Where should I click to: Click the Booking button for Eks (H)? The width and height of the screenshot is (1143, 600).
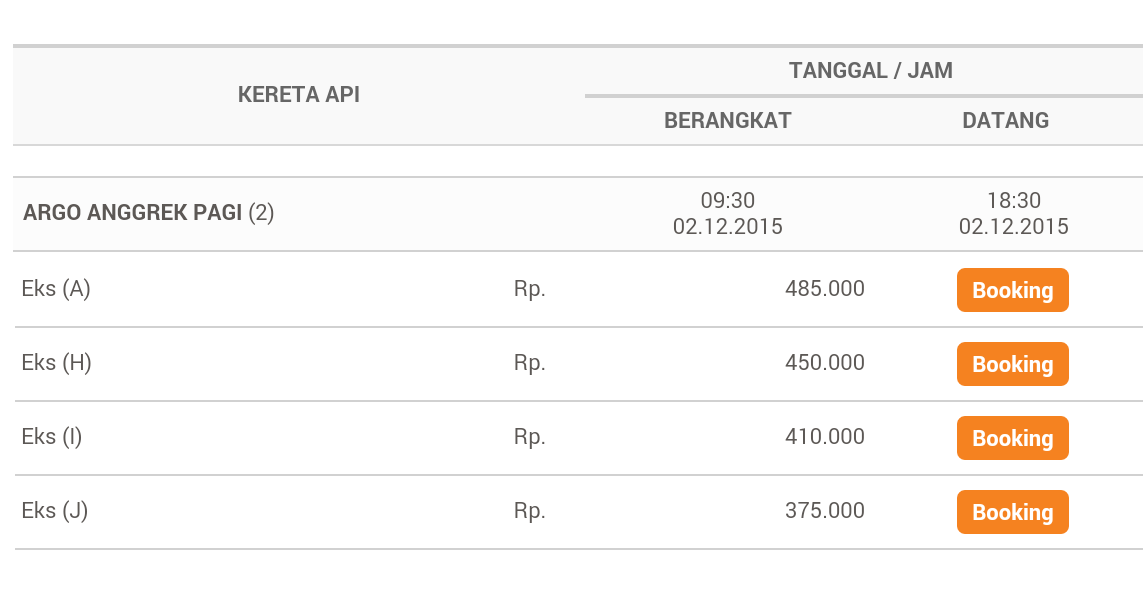click(1012, 364)
